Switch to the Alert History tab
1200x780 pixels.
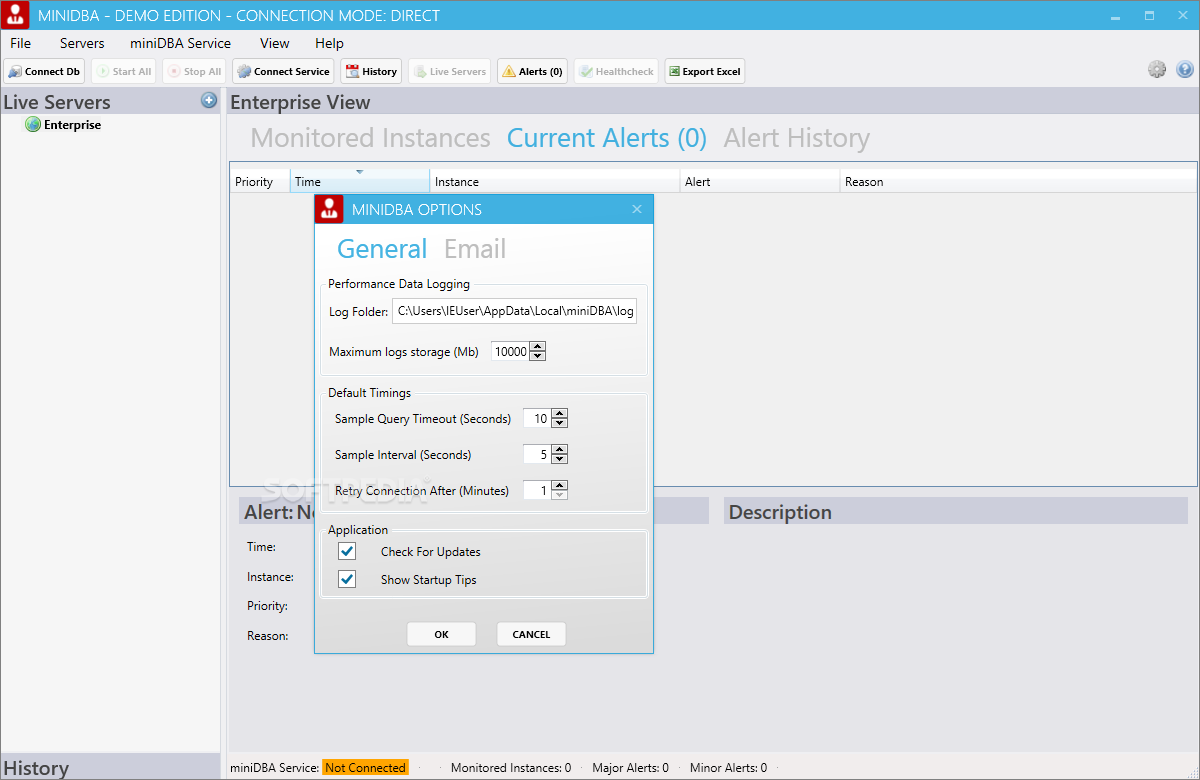[797, 138]
